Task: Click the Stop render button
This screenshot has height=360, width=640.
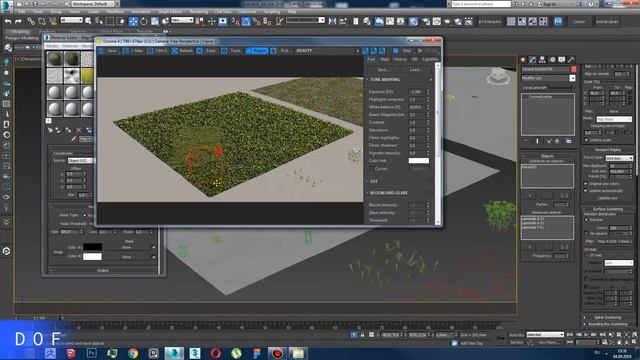Action: [x=403, y=51]
